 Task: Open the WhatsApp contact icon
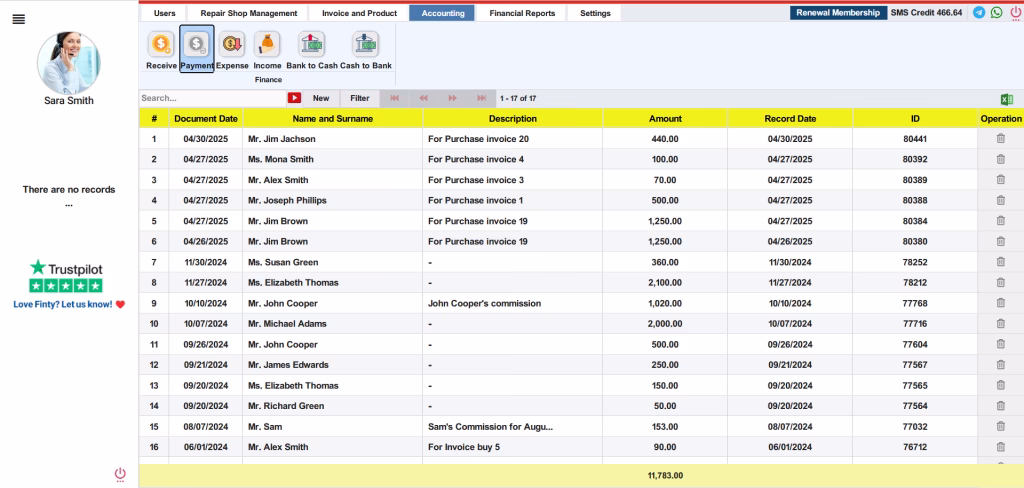(996, 12)
